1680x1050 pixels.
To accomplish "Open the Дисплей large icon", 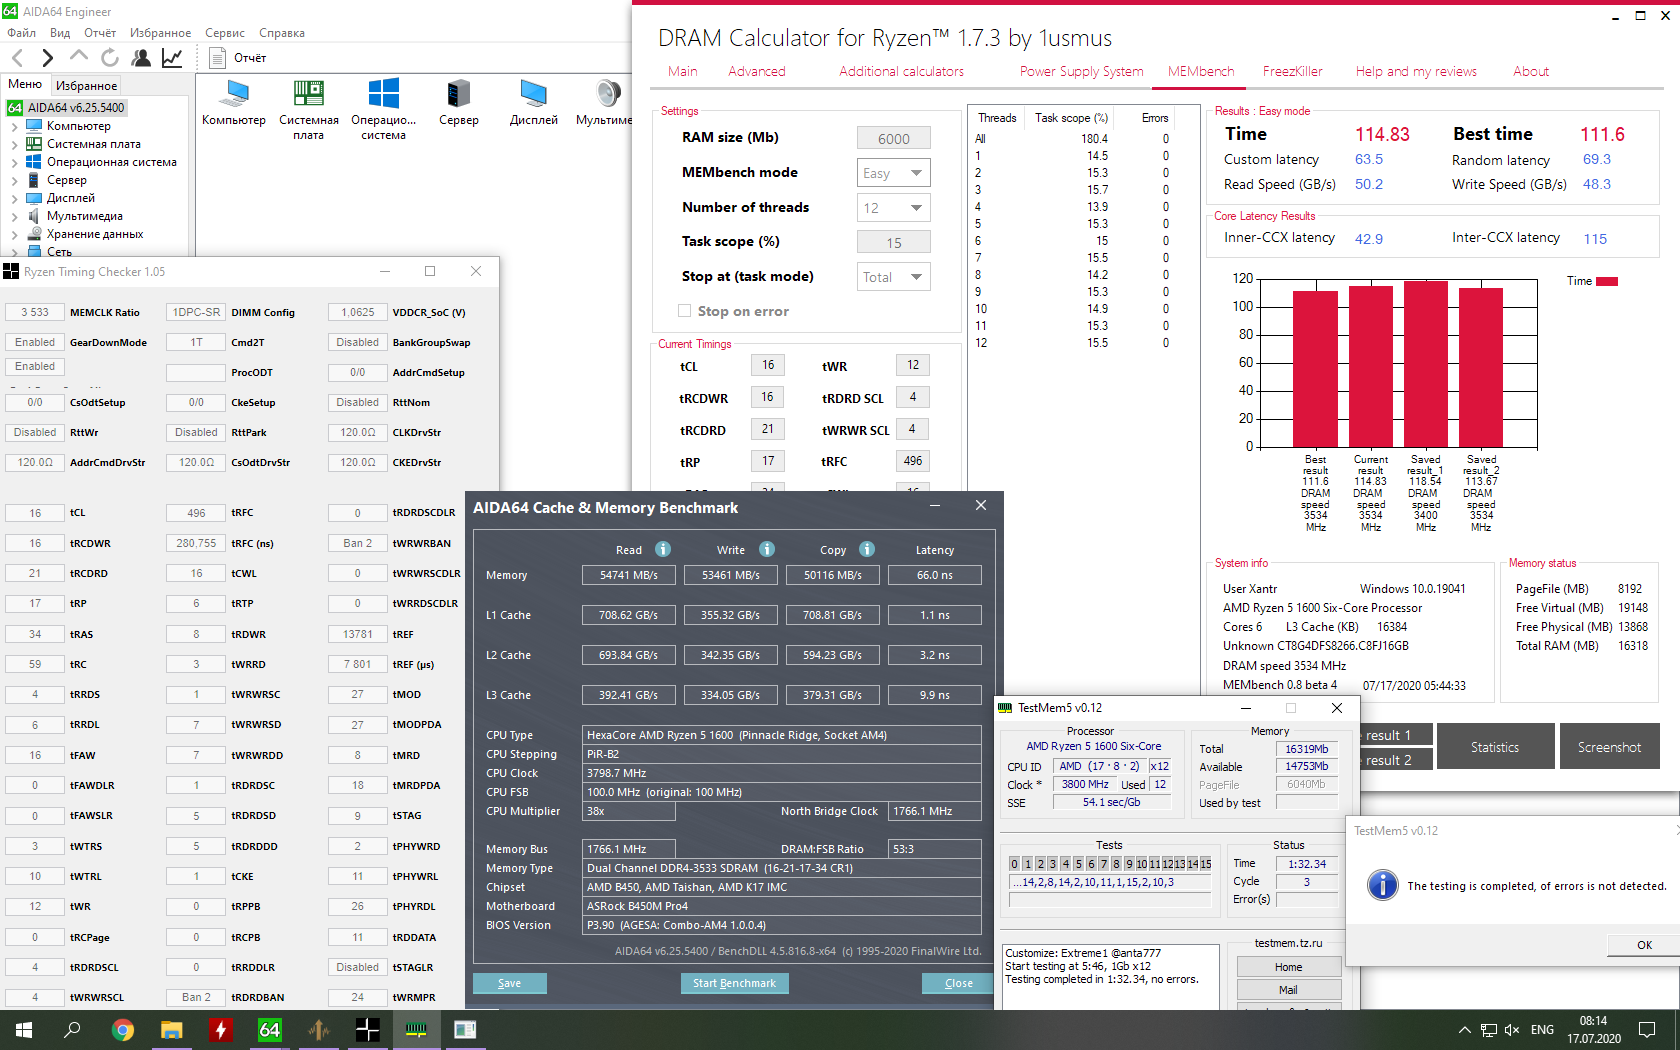I will (534, 94).
